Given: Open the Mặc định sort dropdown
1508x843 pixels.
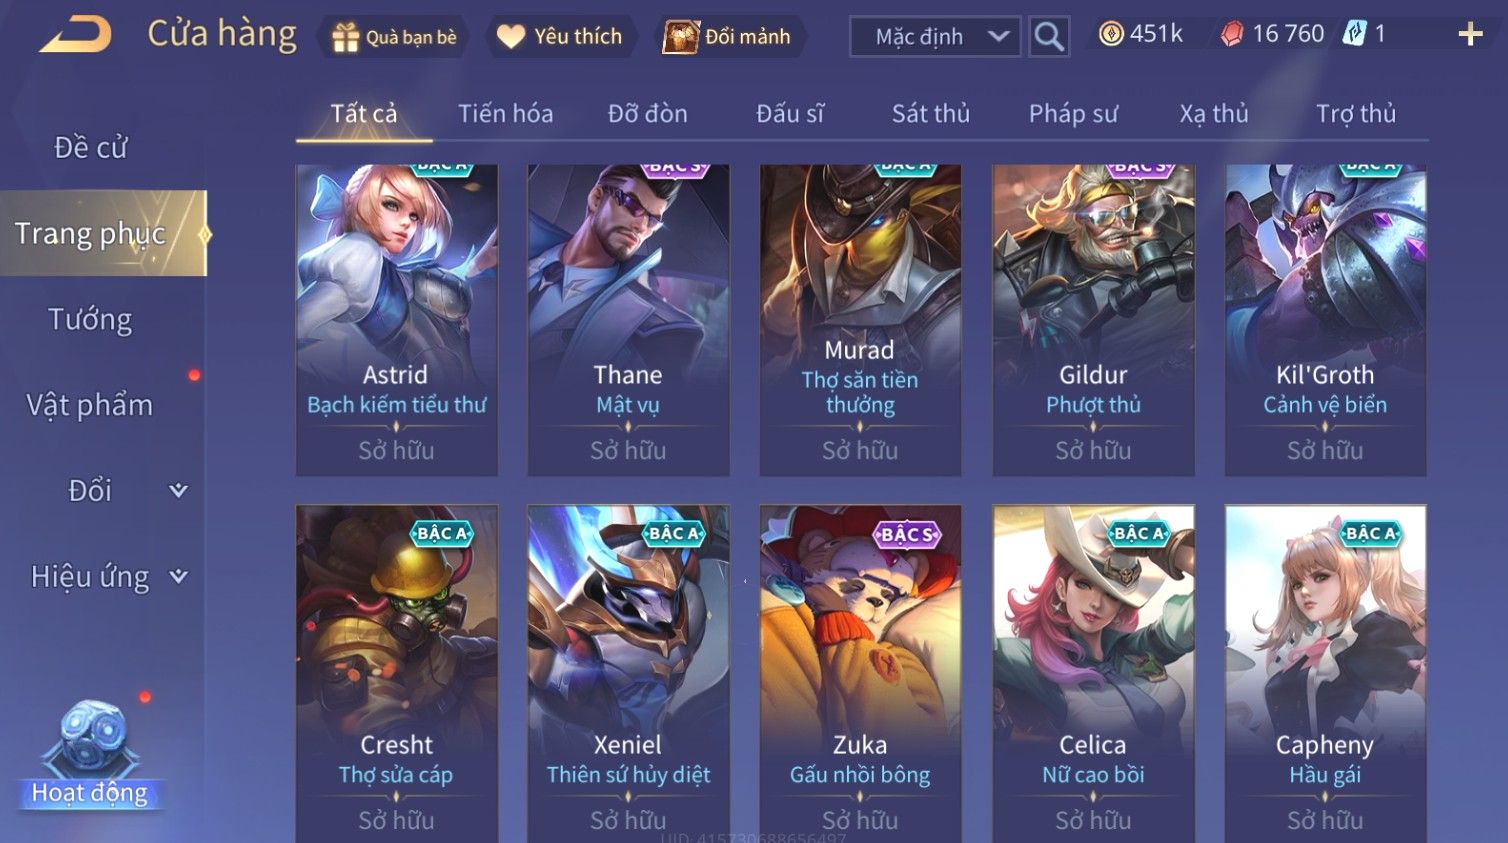Looking at the screenshot, I should (x=935, y=37).
